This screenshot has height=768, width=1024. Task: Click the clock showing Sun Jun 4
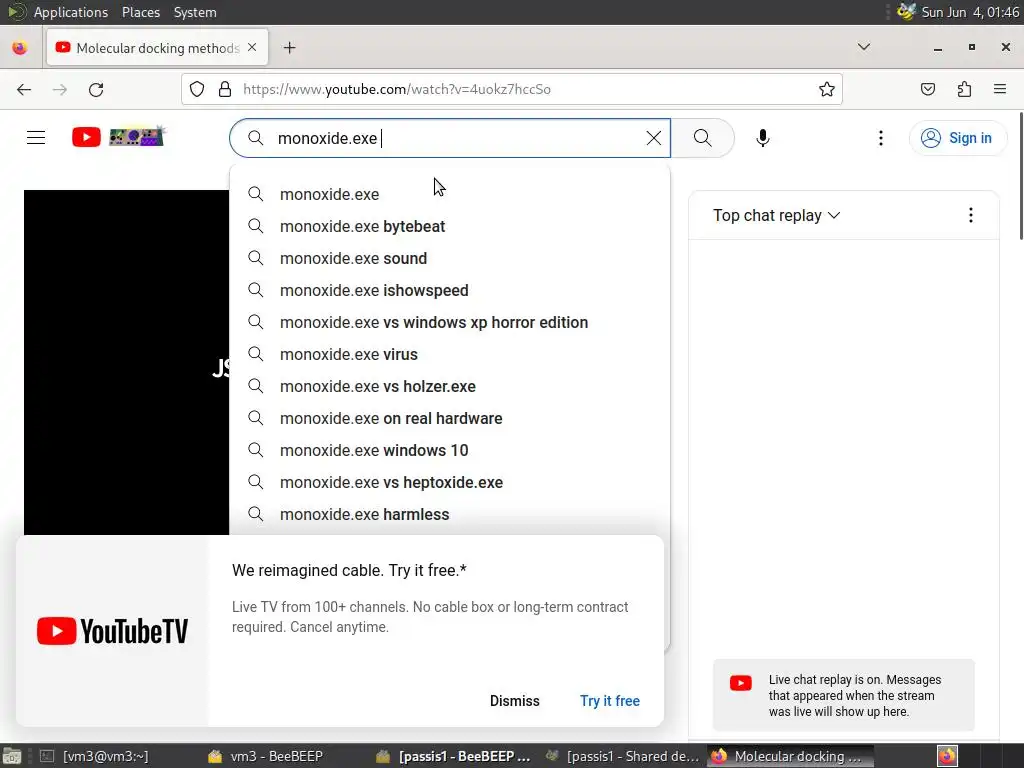[970, 12]
